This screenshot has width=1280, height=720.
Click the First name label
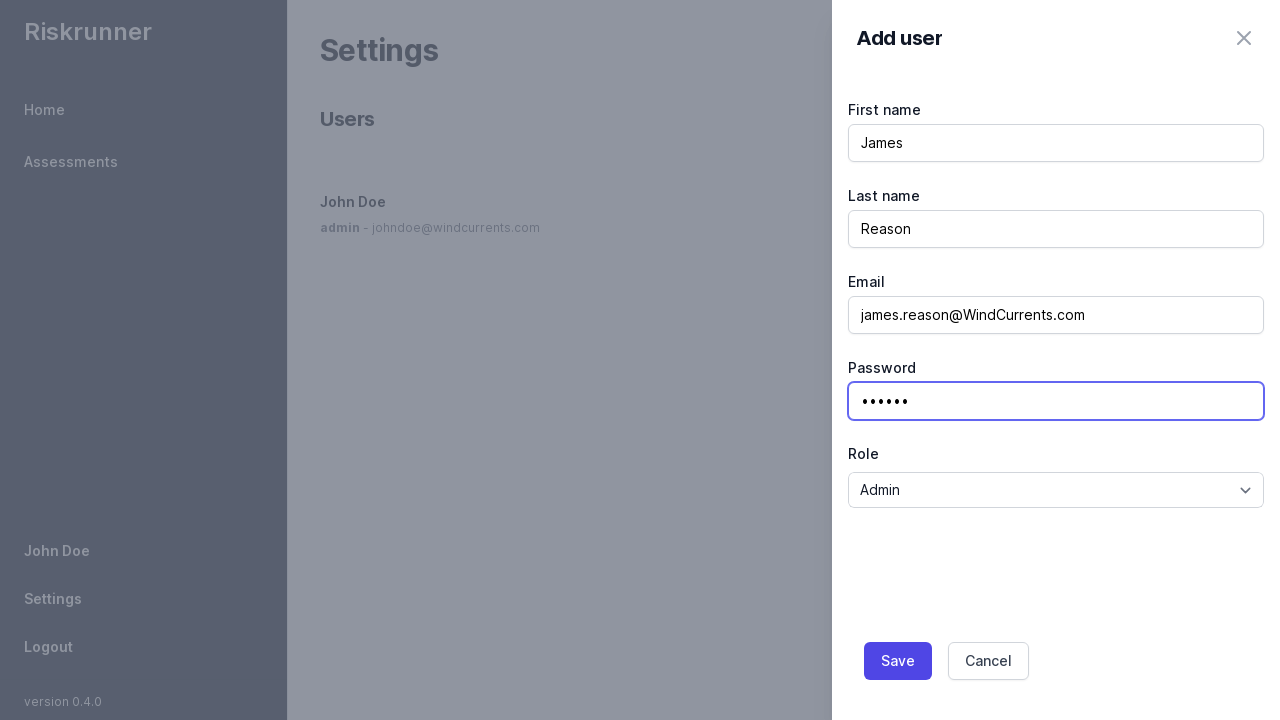(884, 110)
